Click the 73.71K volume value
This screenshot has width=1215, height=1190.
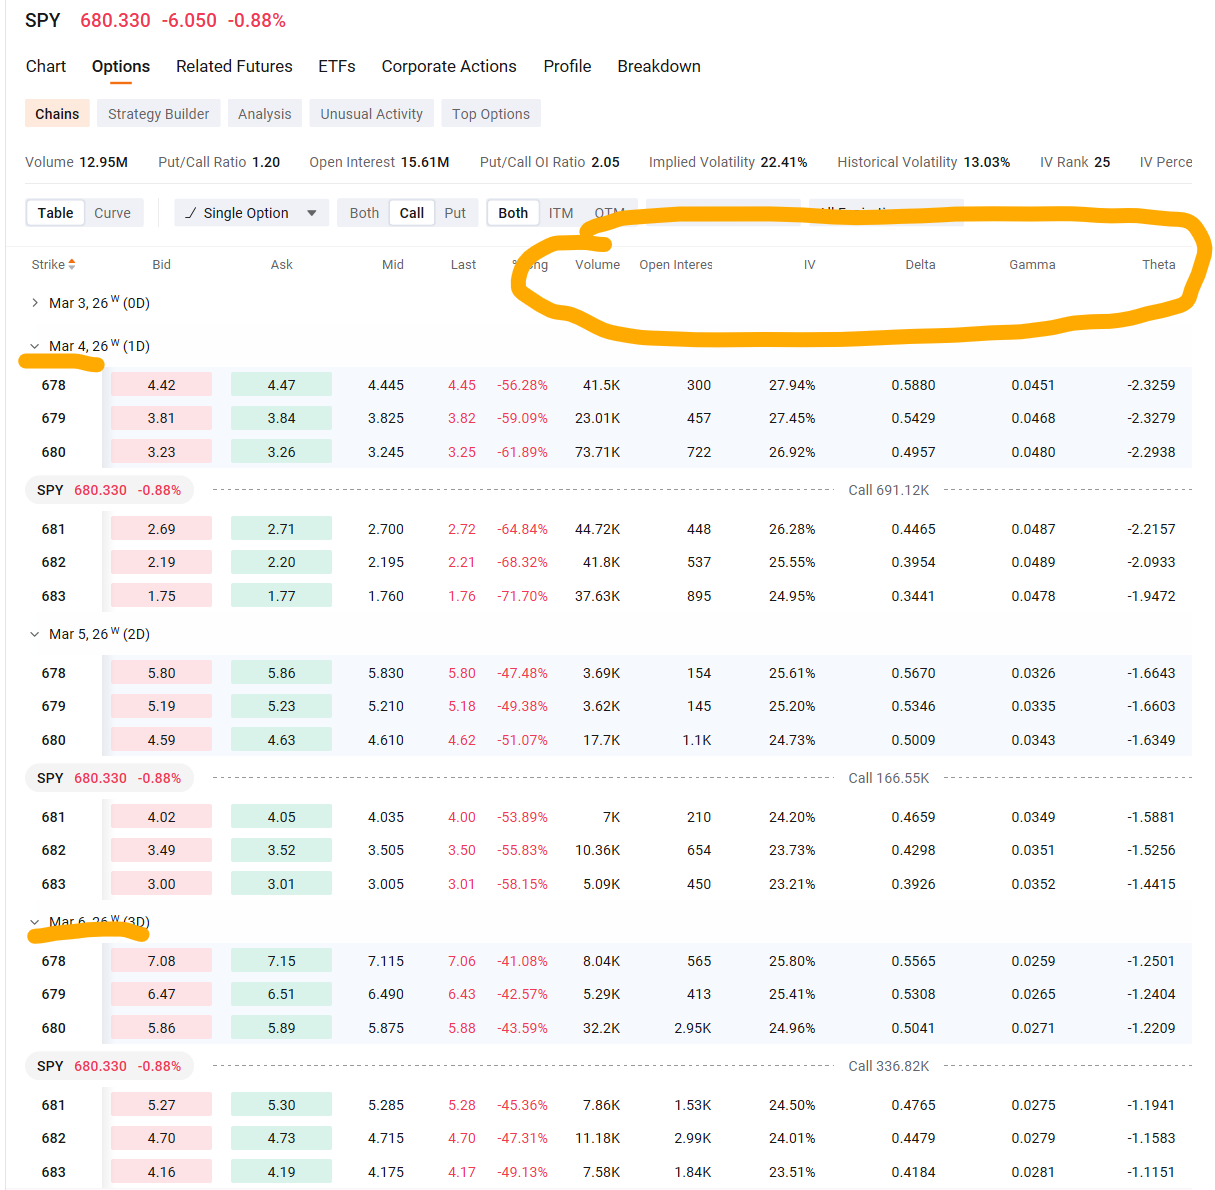[x=597, y=452]
